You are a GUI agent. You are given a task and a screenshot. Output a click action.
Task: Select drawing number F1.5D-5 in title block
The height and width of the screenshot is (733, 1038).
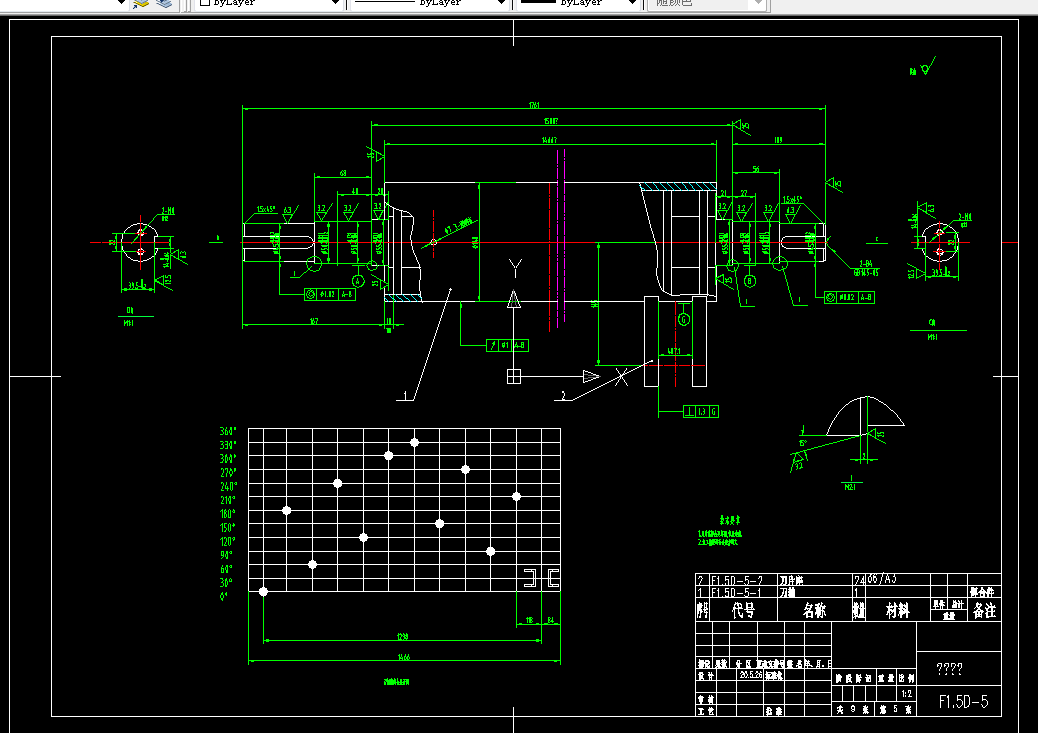click(963, 702)
